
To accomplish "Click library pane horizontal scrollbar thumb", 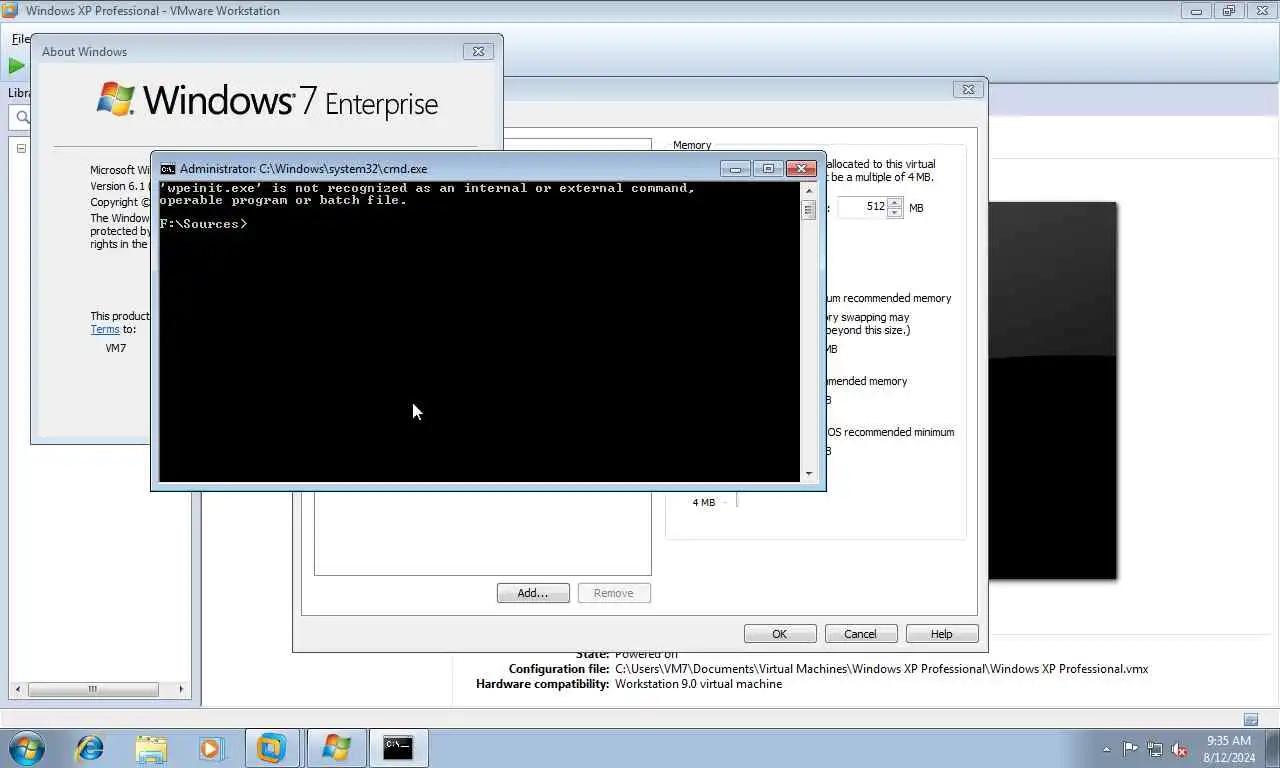I will pyautogui.click(x=92, y=689).
